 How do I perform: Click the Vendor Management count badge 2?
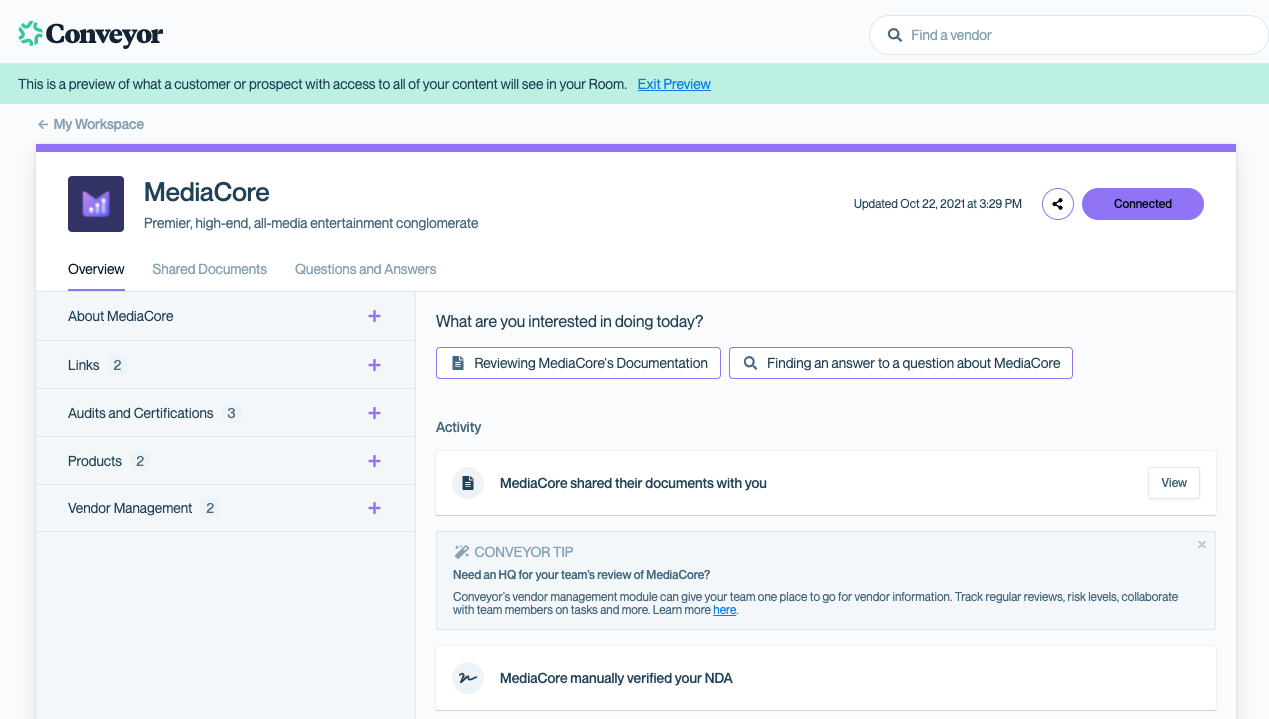click(210, 508)
